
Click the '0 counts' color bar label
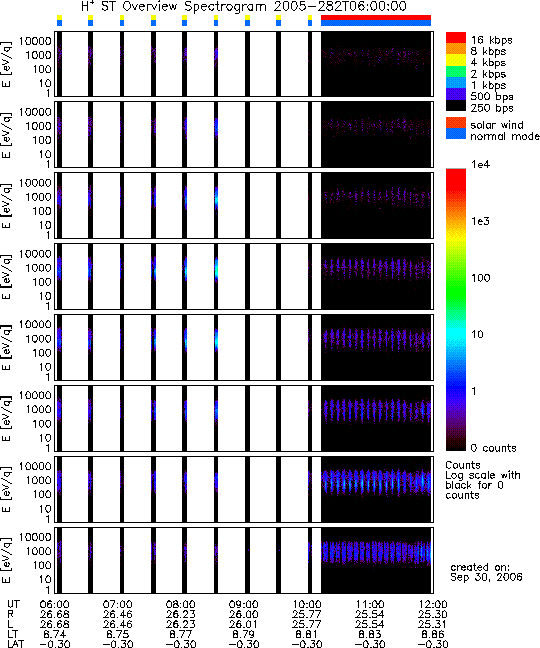[493, 448]
